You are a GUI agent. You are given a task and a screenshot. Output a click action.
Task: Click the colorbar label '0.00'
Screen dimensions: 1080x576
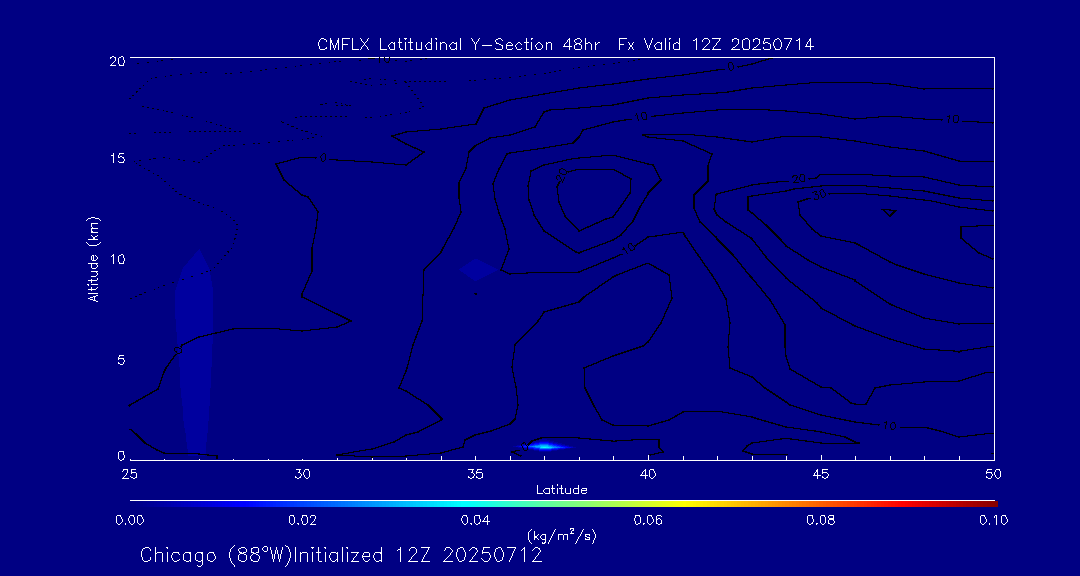point(129,520)
